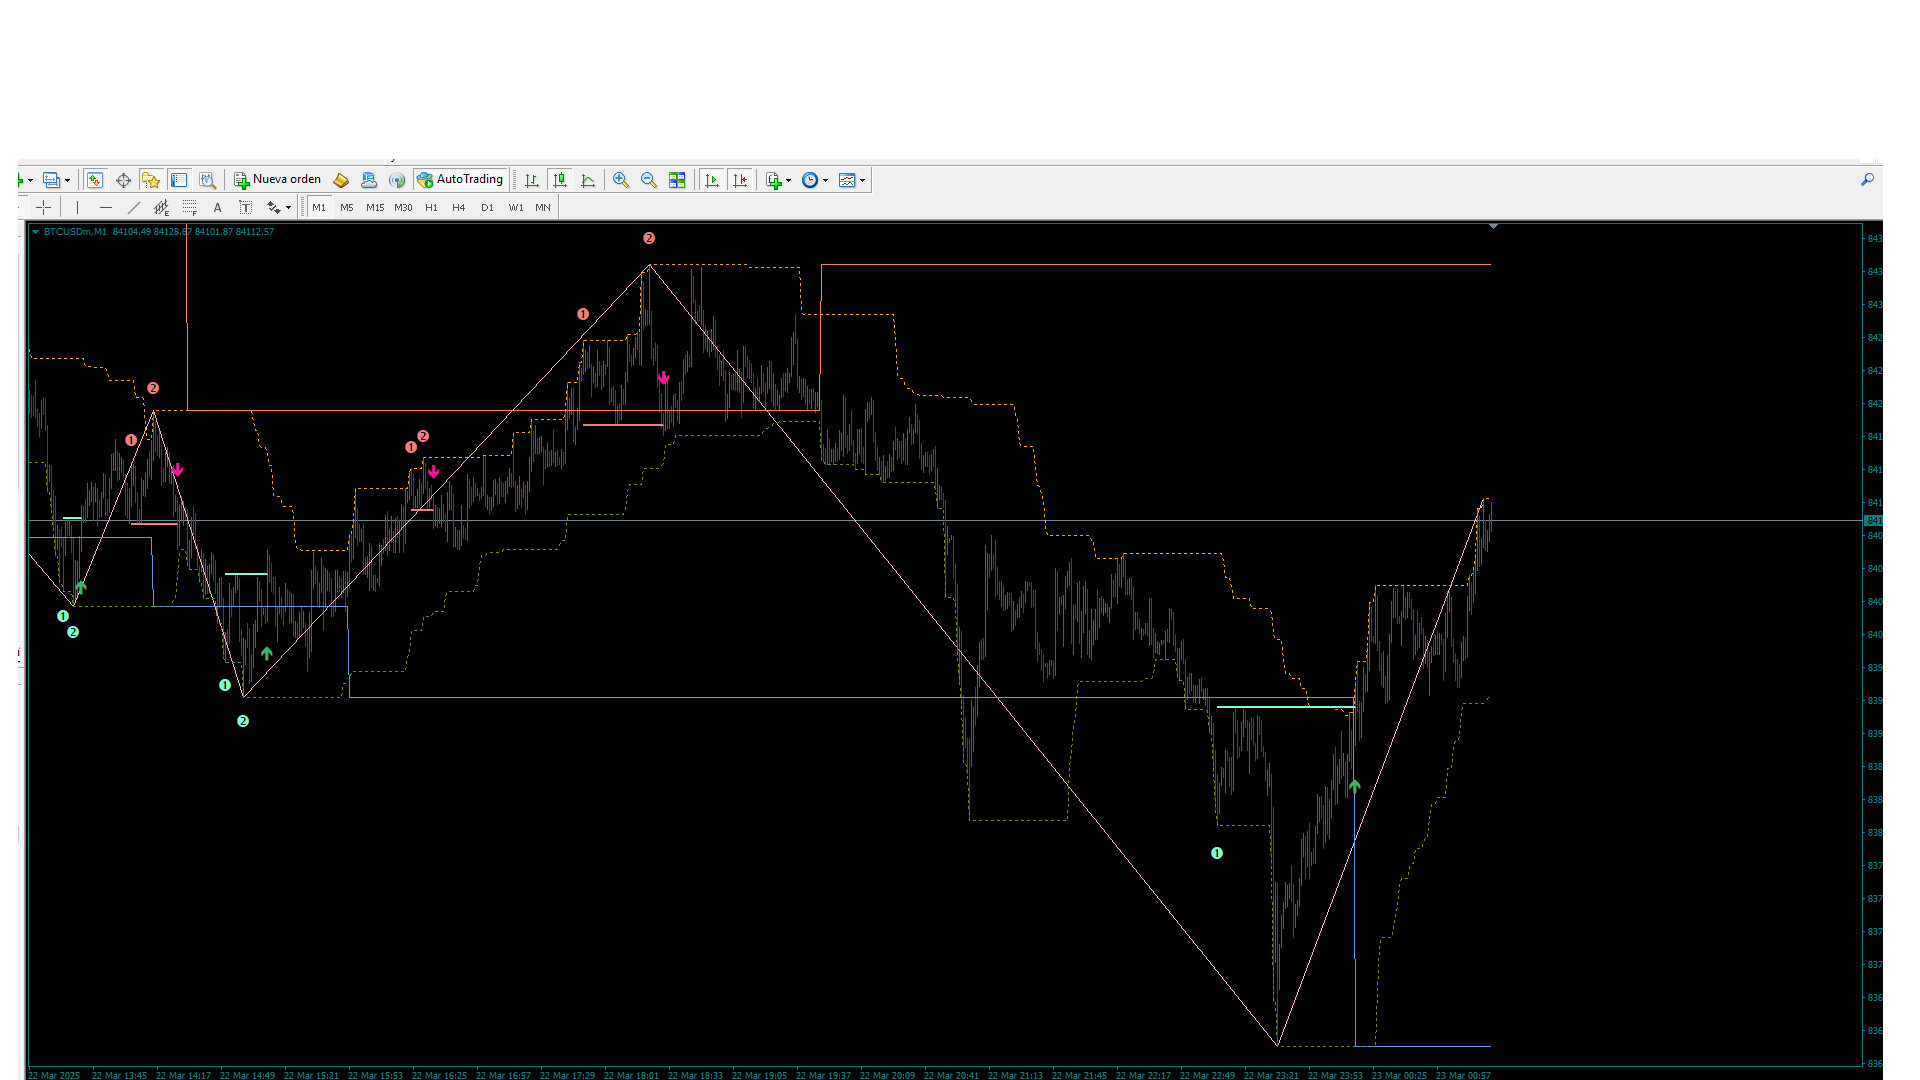Click the Nueva orden button
The height and width of the screenshot is (1080, 1920).
click(x=278, y=180)
